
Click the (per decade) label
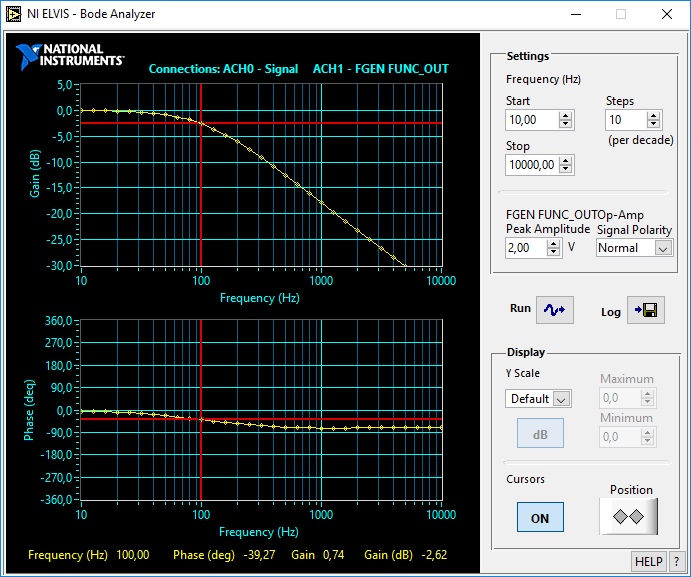(641, 140)
